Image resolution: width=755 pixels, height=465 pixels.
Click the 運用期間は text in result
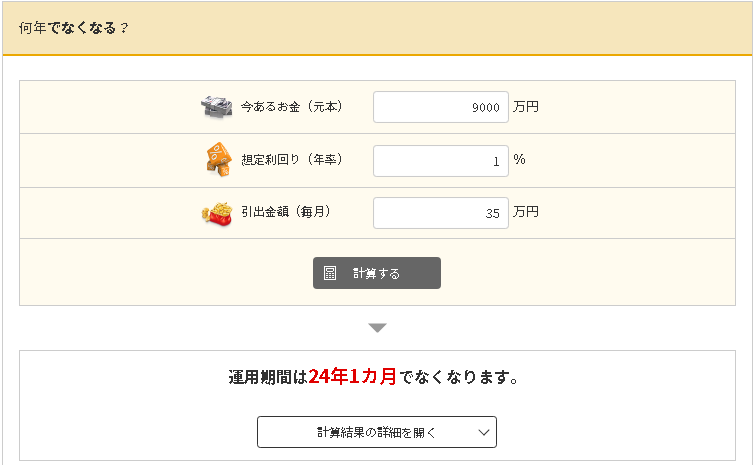click(x=267, y=378)
